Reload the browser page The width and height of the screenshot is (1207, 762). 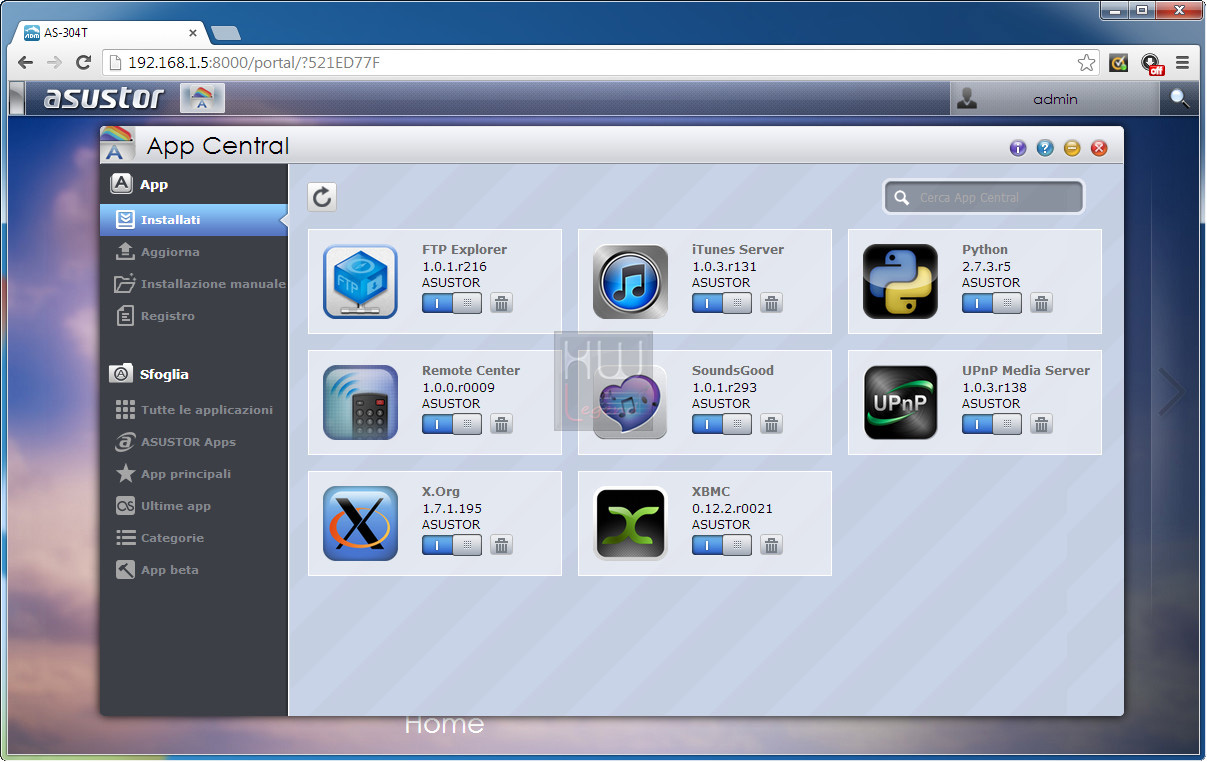pos(84,63)
